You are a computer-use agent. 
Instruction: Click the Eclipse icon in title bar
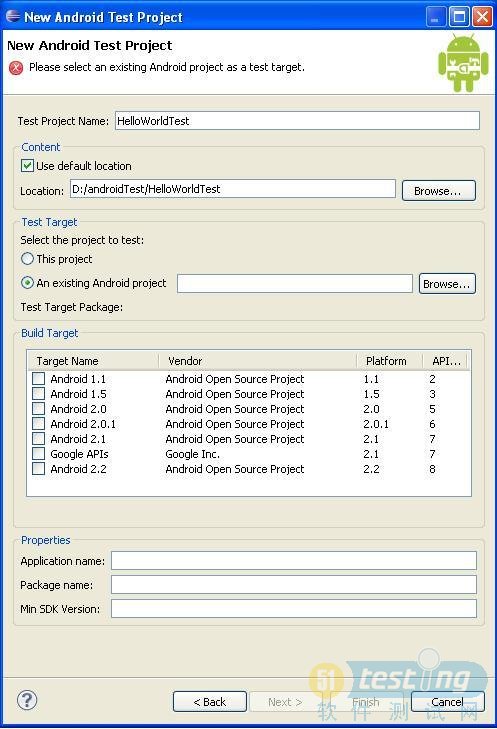point(13,17)
